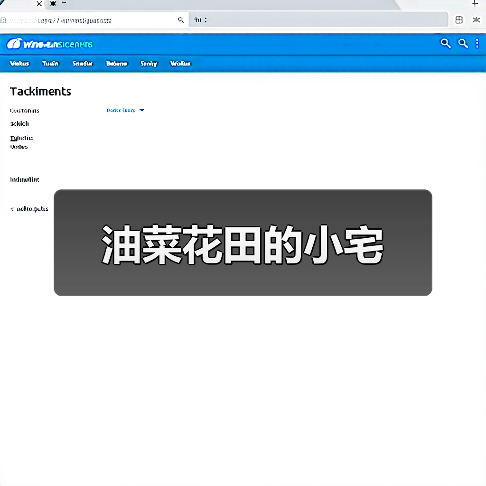Open the three-dot menu in the blue header
Viewport: 486px width, 486px height.
point(477,43)
